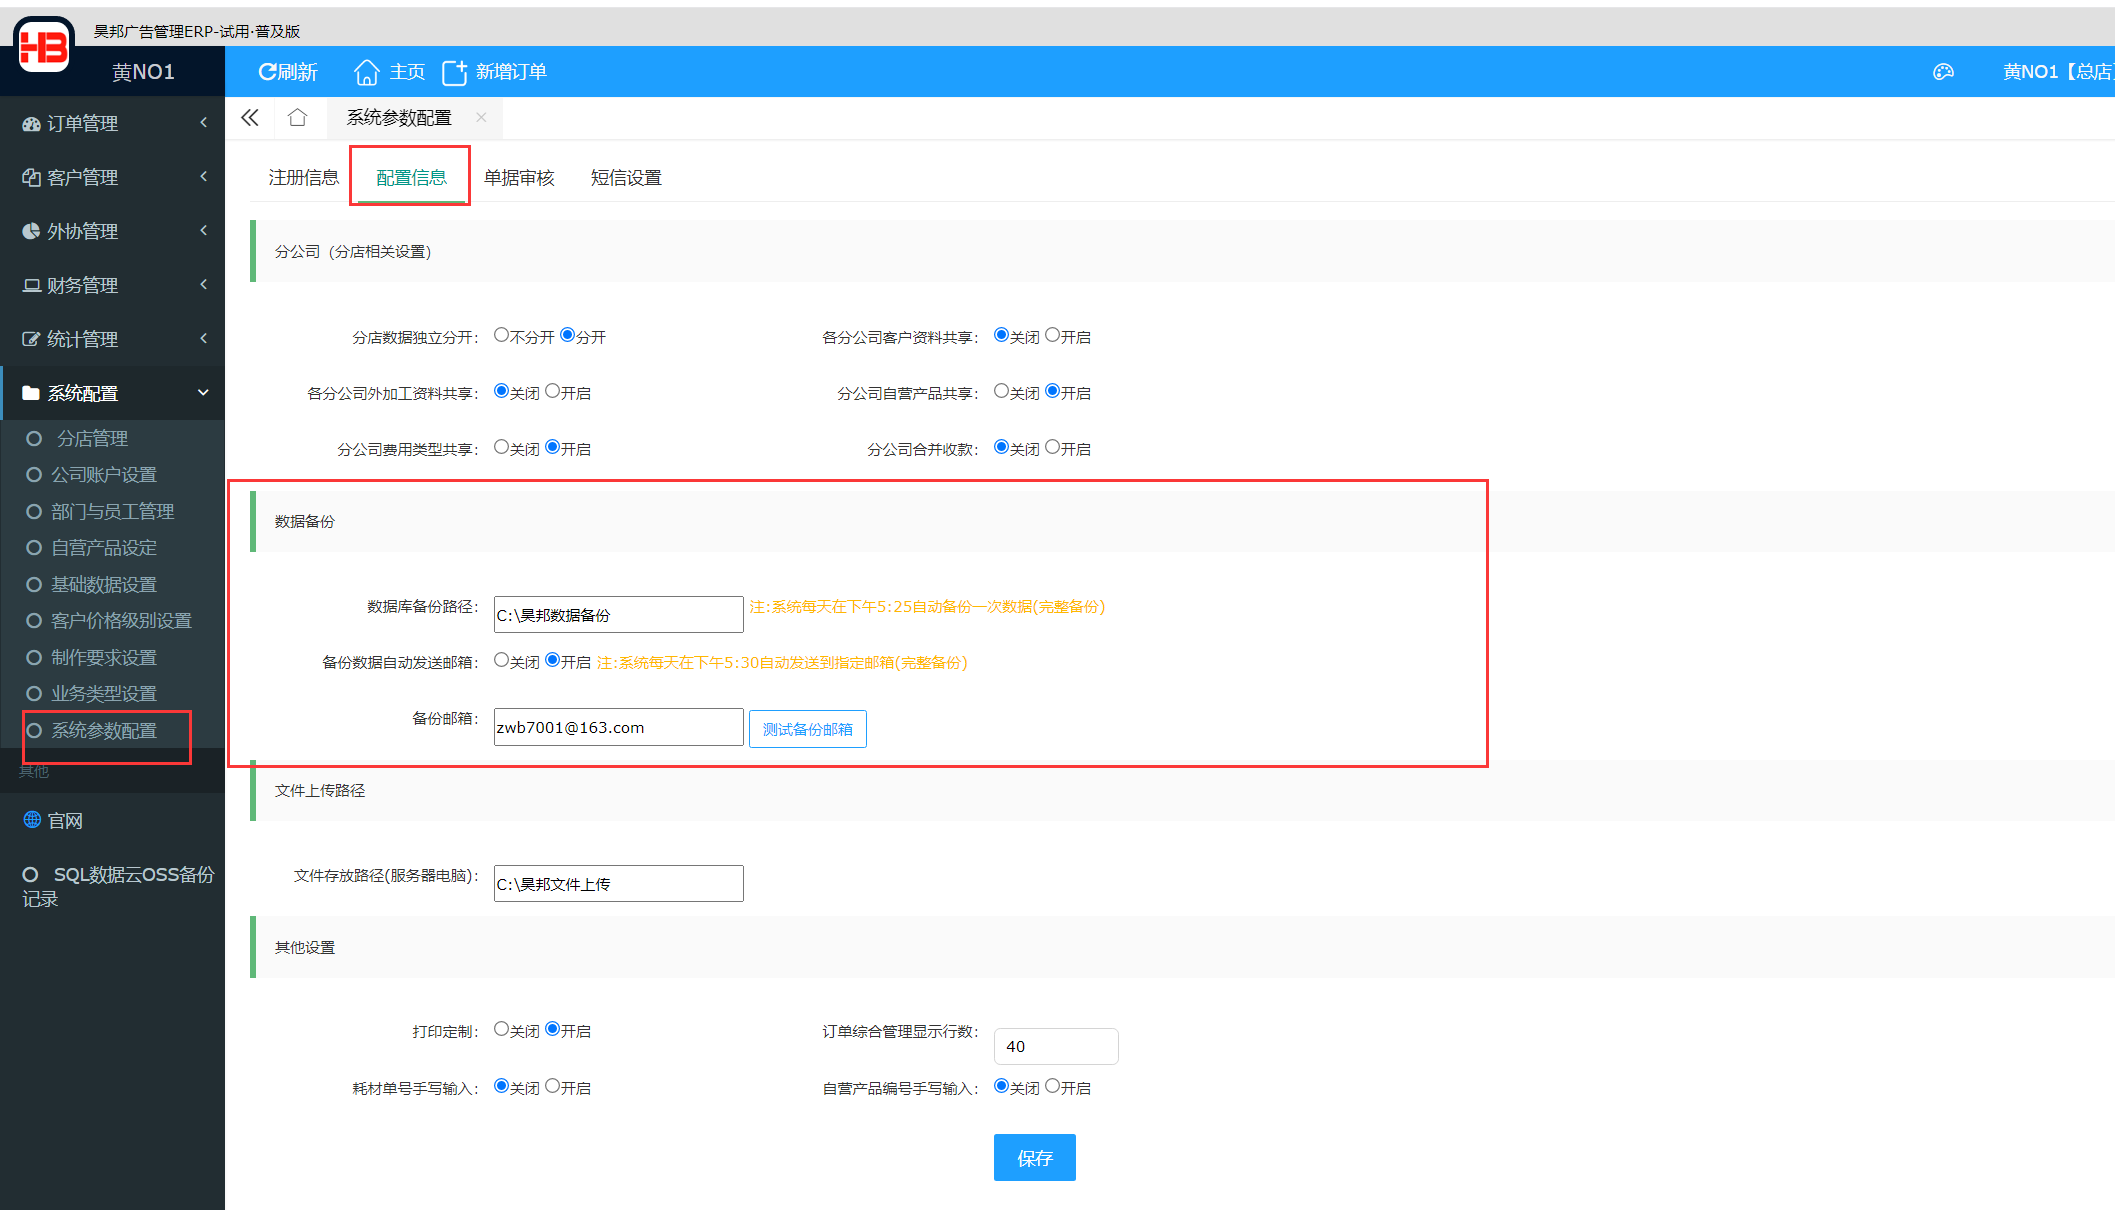Switch to 配置信息 tab

coord(411,177)
